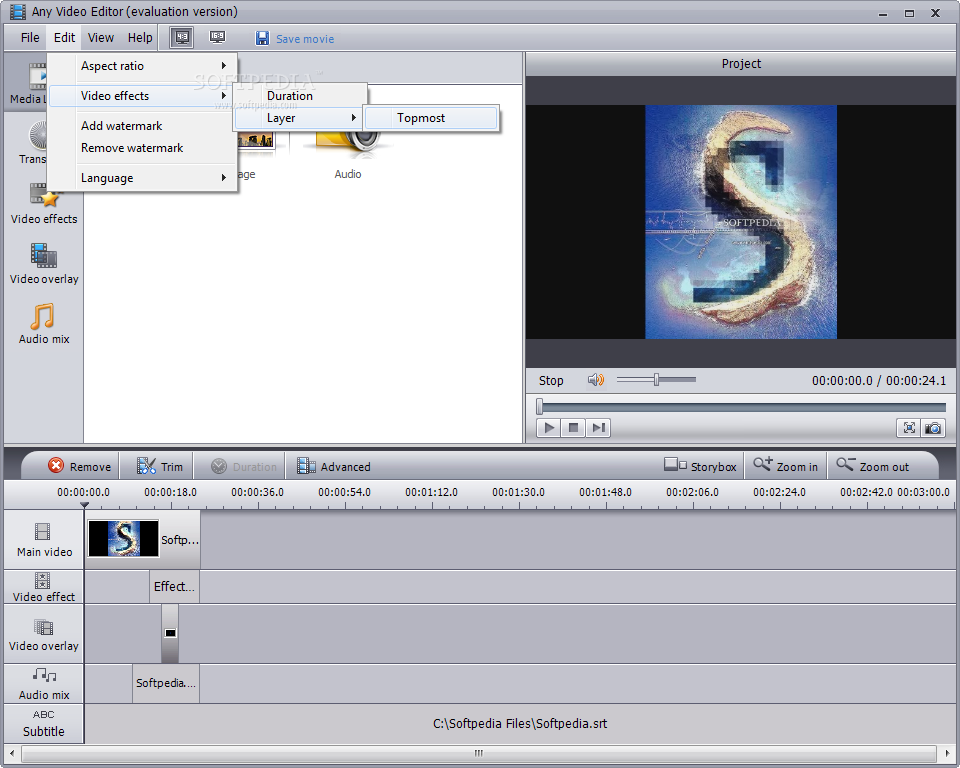
Task: Click the Remove red X icon
Action: [56, 465]
